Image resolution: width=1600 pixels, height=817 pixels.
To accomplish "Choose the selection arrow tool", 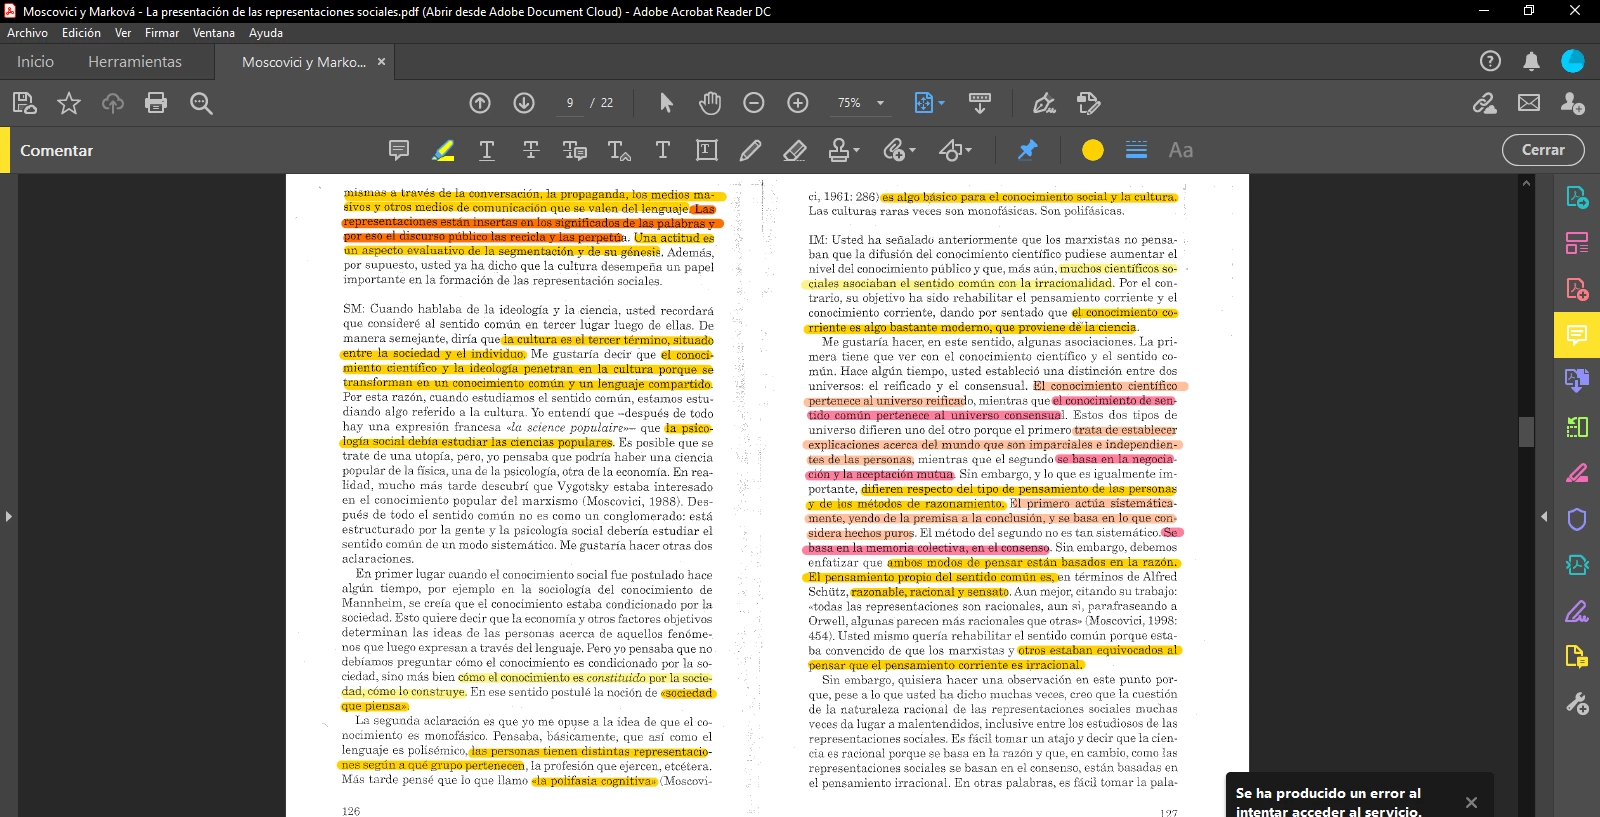I will [666, 102].
